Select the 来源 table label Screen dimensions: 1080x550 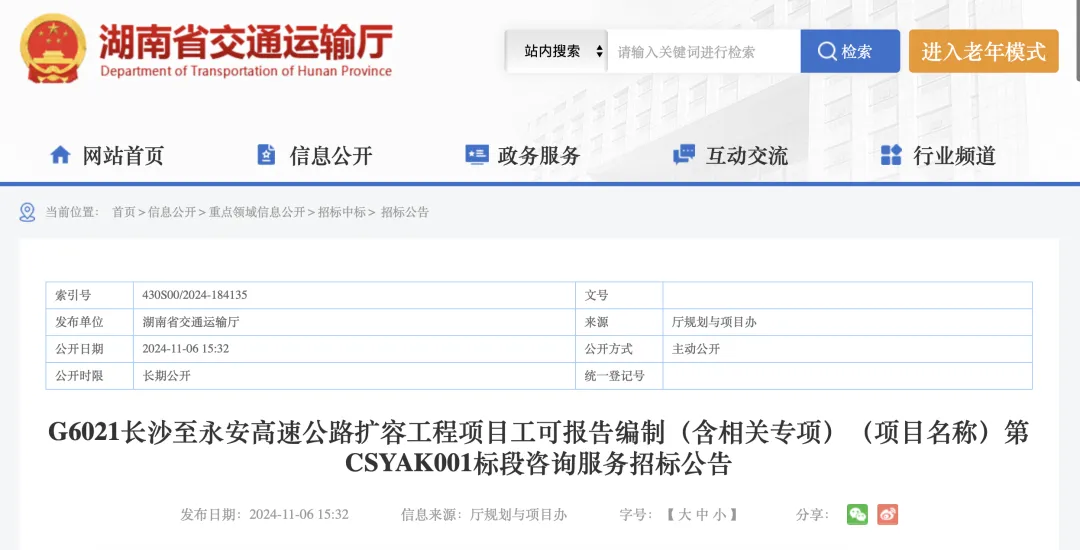pos(596,322)
